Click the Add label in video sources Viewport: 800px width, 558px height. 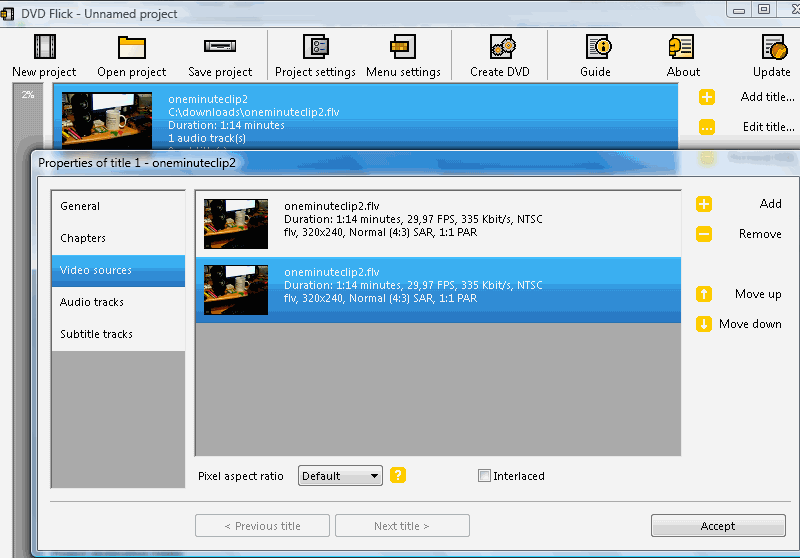(x=770, y=204)
